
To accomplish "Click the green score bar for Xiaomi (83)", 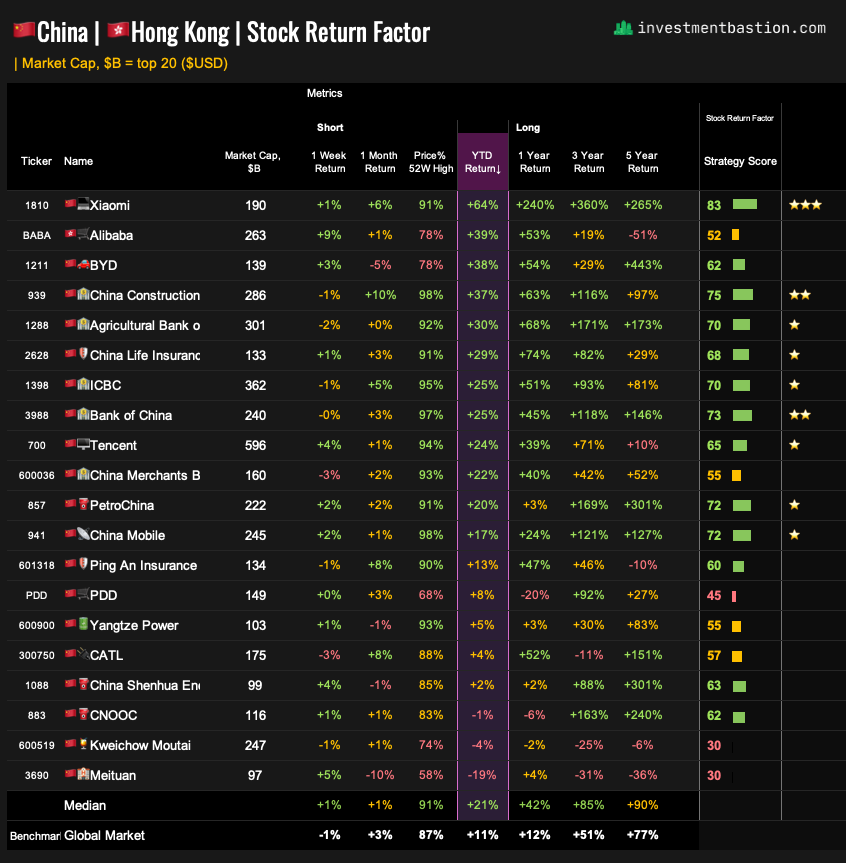I will click(x=745, y=204).
